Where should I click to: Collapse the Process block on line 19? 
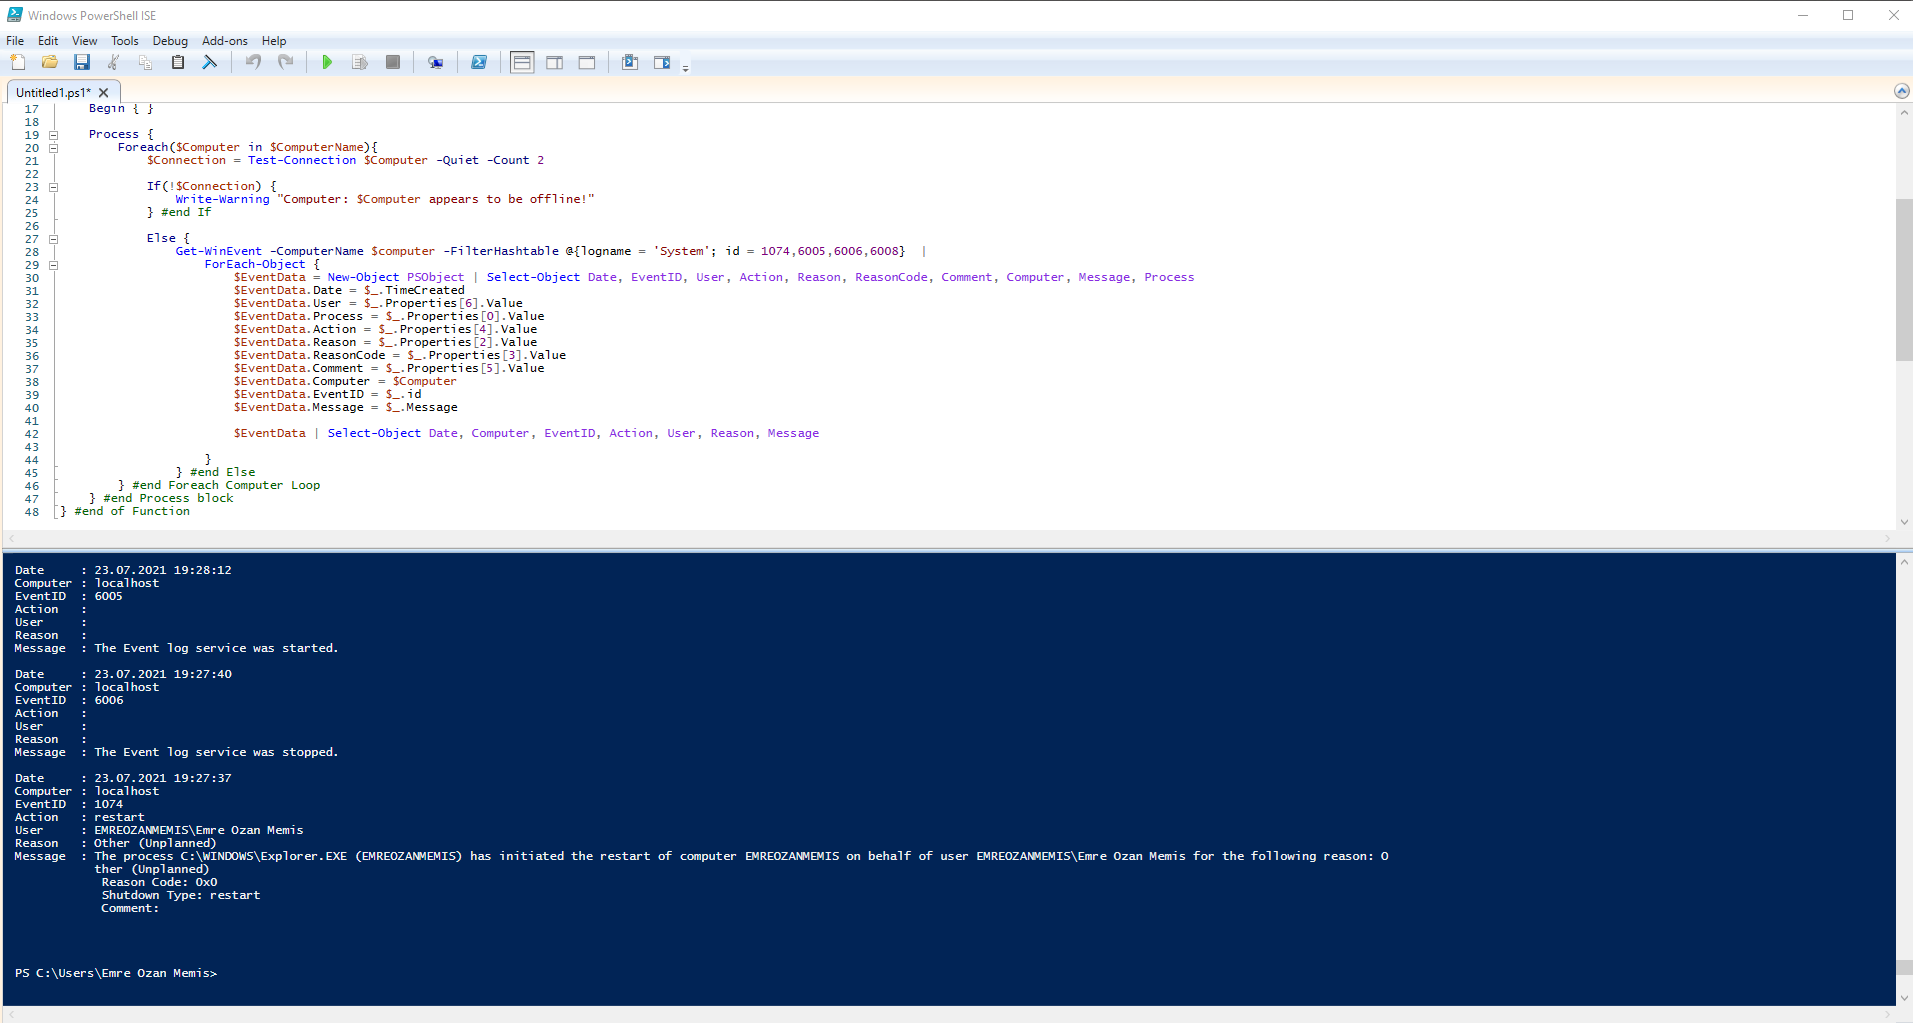[53, 134]
